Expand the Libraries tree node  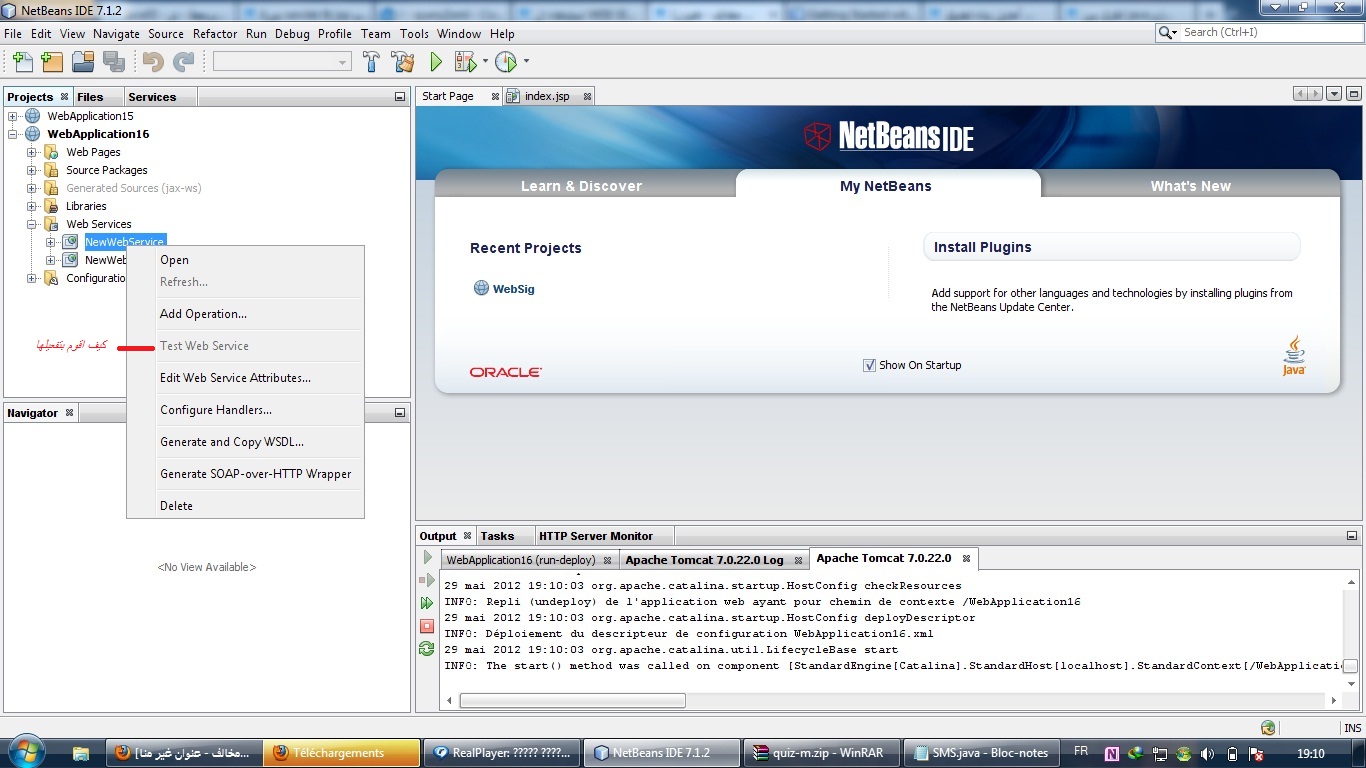click(32, 206)
